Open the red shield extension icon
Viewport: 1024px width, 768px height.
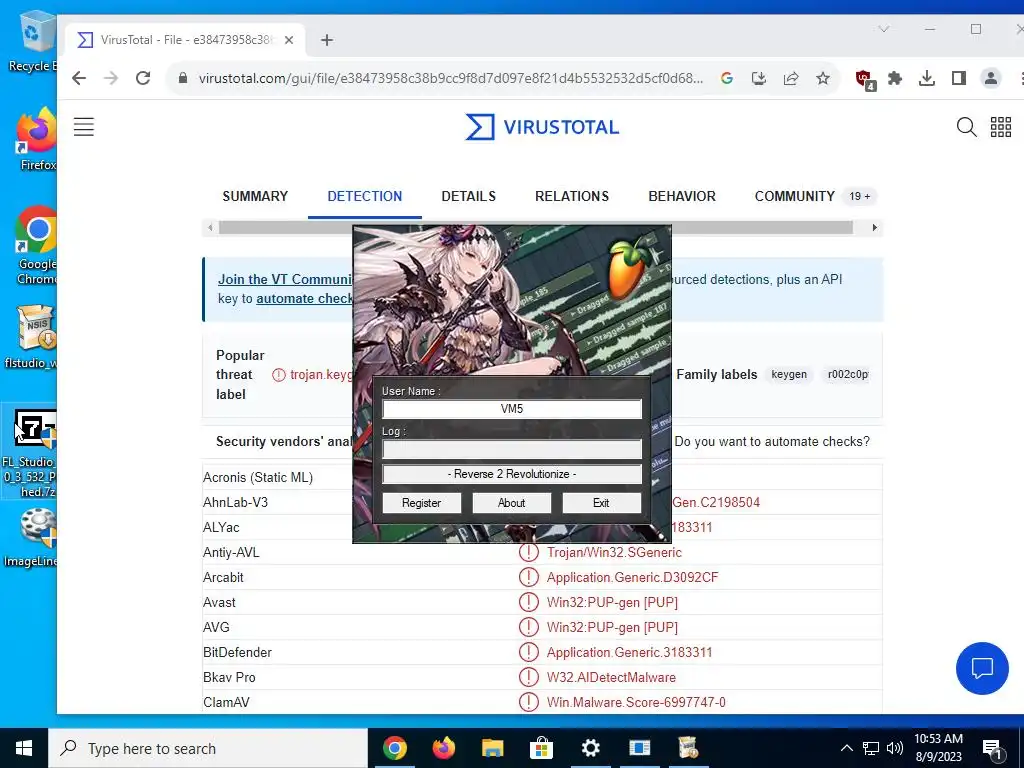pyautogui.click(x=865, y=80)
